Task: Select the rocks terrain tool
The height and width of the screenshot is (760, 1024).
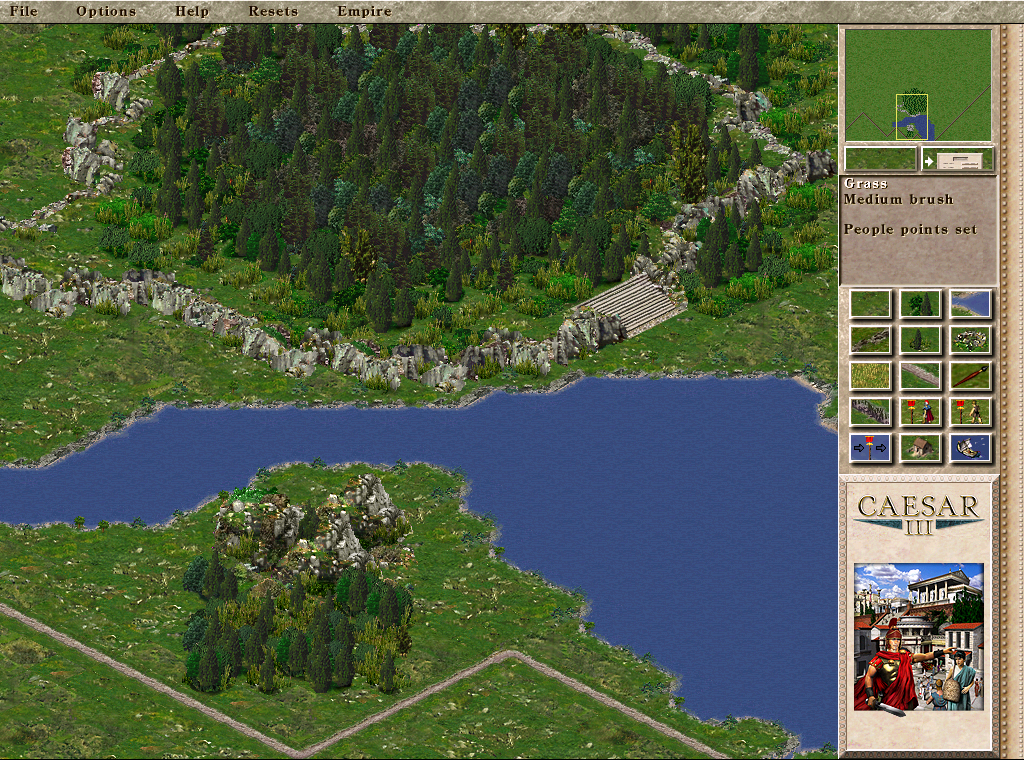Action: click(970, 340)
